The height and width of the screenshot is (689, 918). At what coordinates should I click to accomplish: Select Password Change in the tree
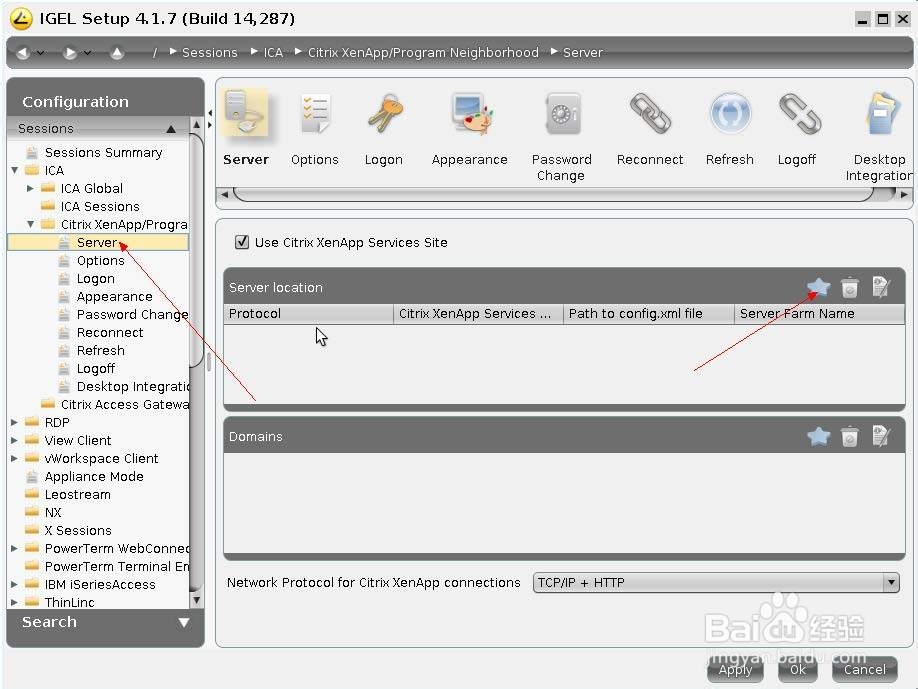click(132, 314)
